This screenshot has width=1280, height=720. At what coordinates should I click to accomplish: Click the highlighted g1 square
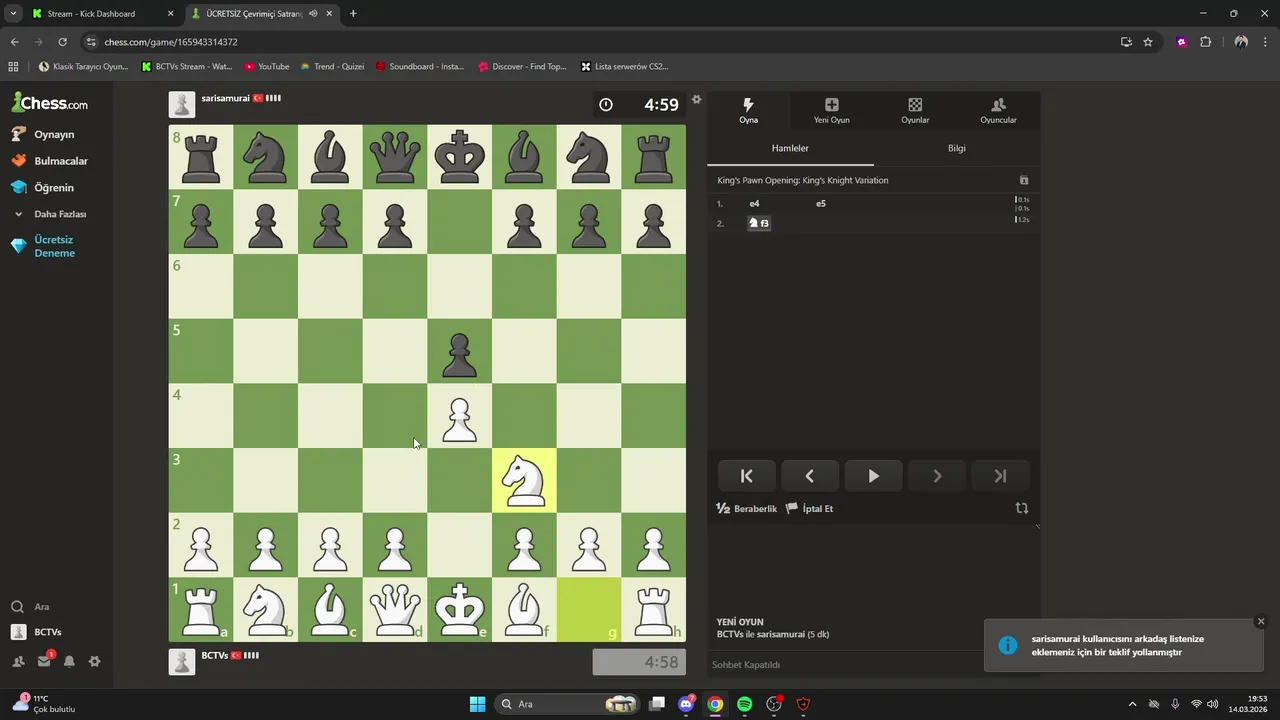(589, 609)
